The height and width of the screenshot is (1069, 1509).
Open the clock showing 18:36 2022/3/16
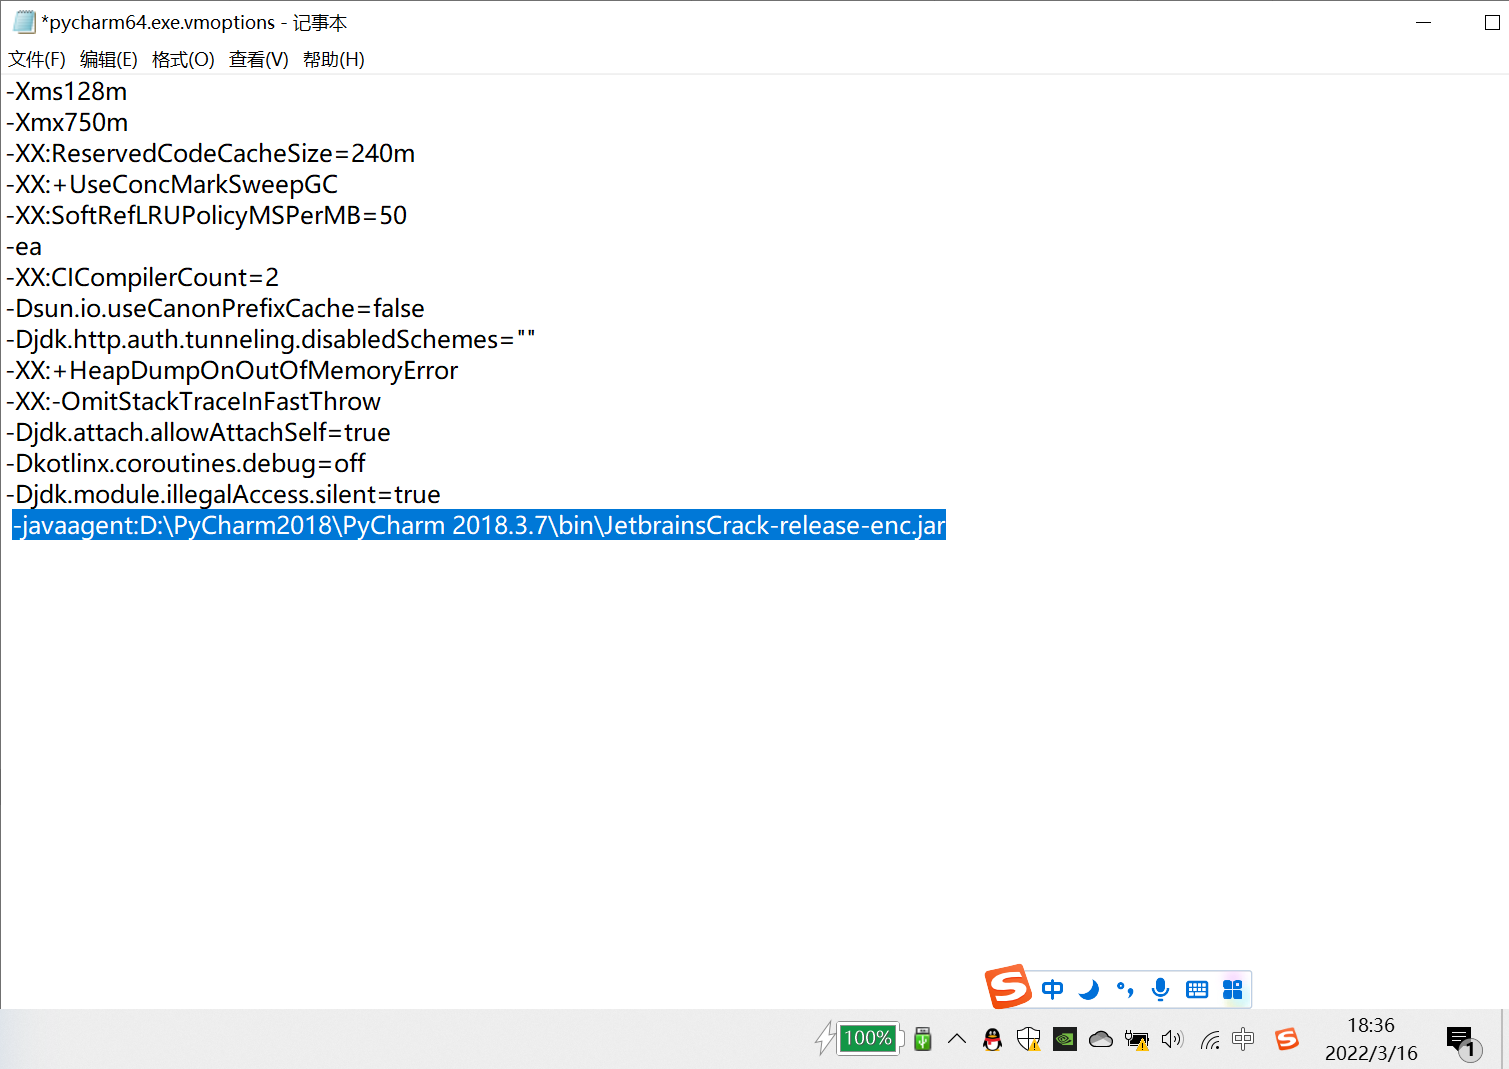pyautogui.click(x=1371, y=1039)
